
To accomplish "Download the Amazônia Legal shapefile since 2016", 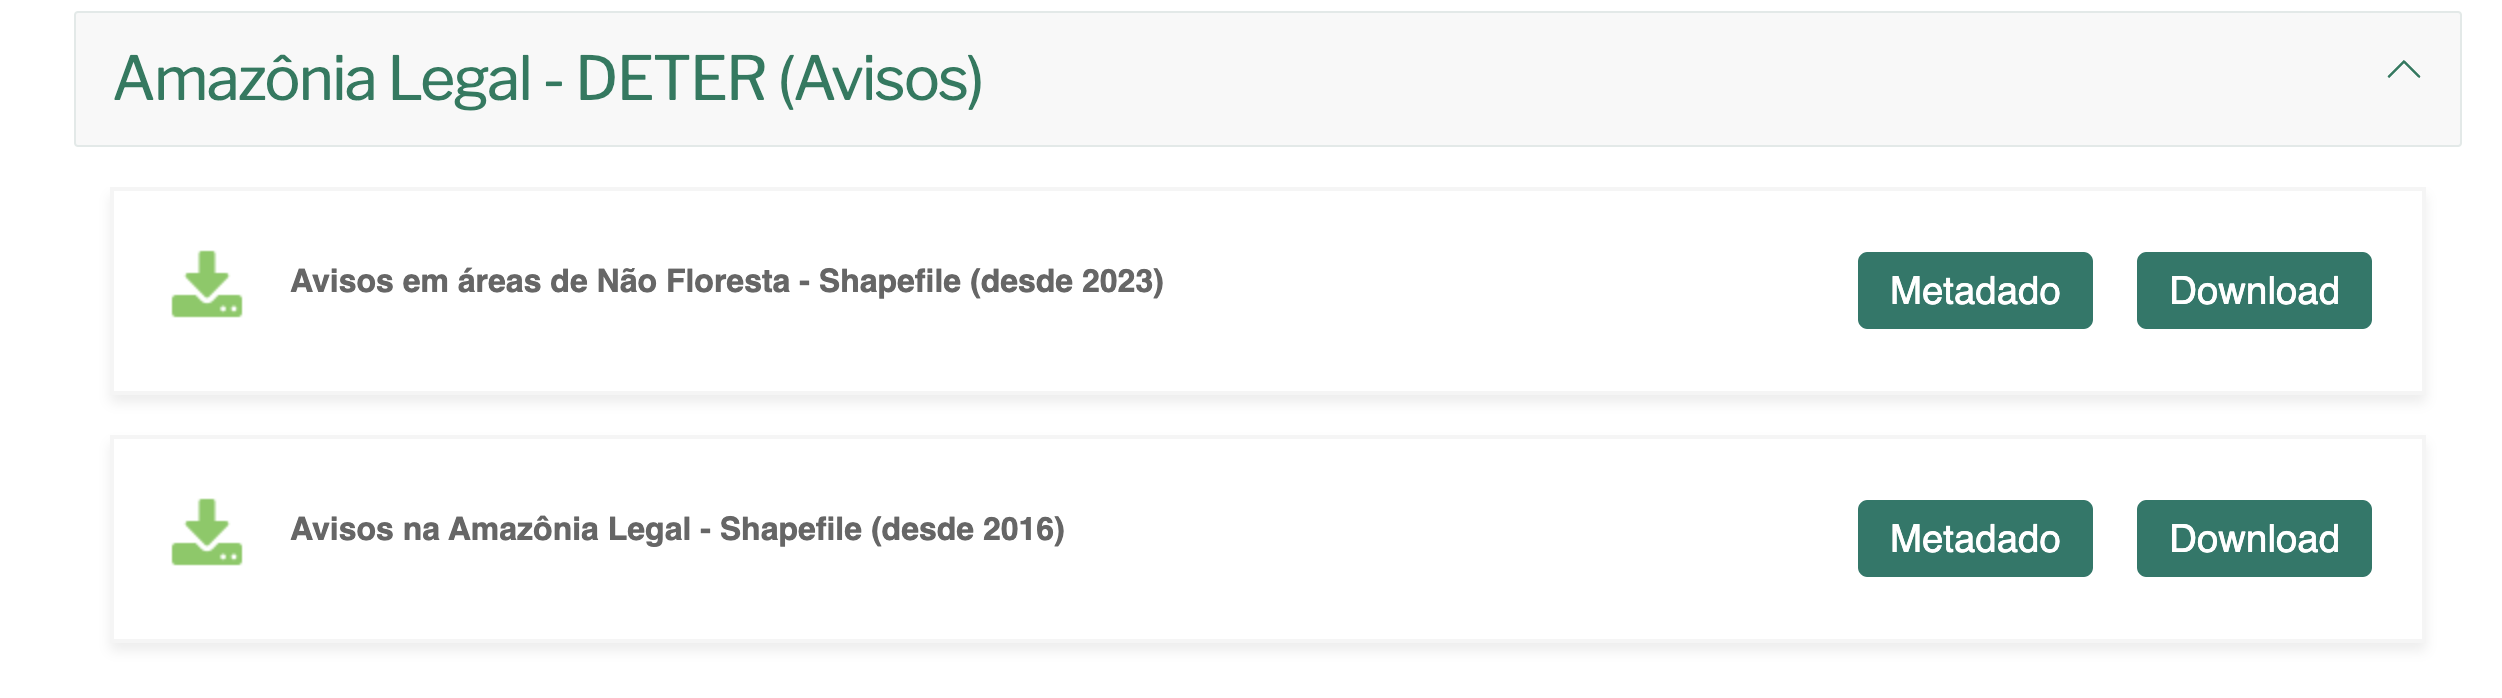I will (2253, 538).
